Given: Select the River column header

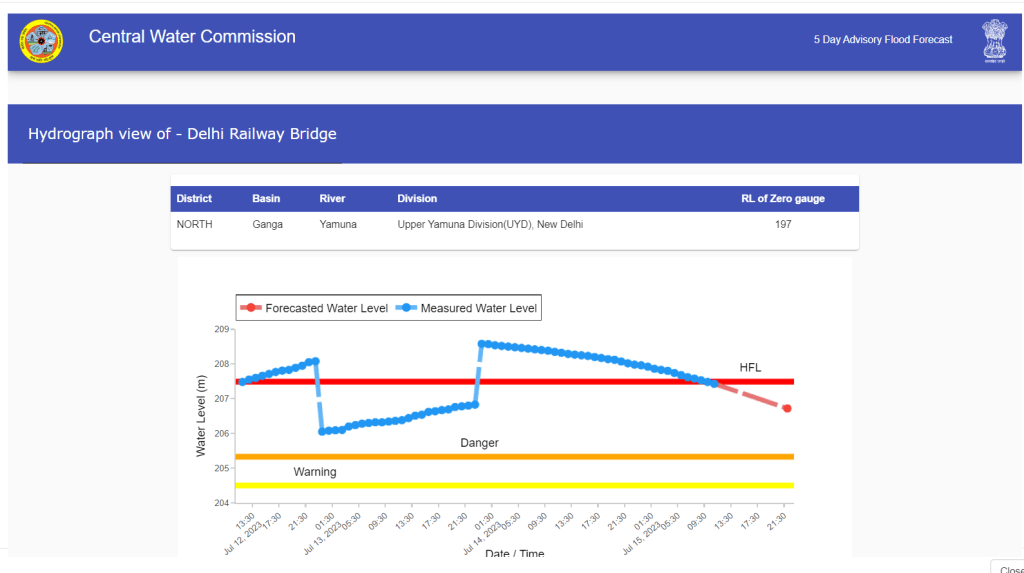Looking at the screenshot, I should (x=332, y=199).
